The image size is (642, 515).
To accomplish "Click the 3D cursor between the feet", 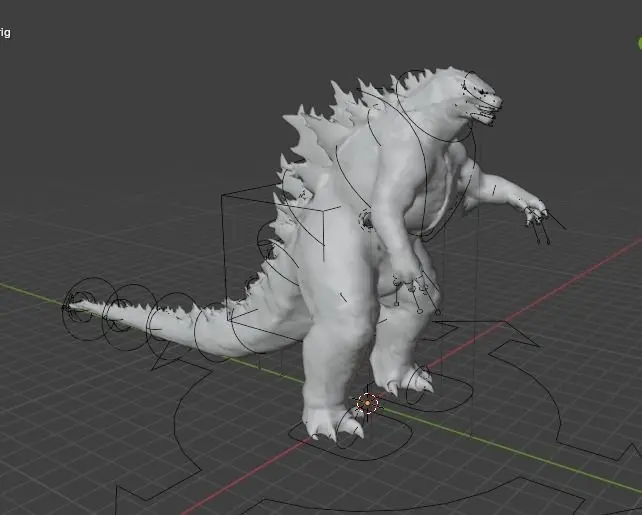I will (x=367, y=403).
